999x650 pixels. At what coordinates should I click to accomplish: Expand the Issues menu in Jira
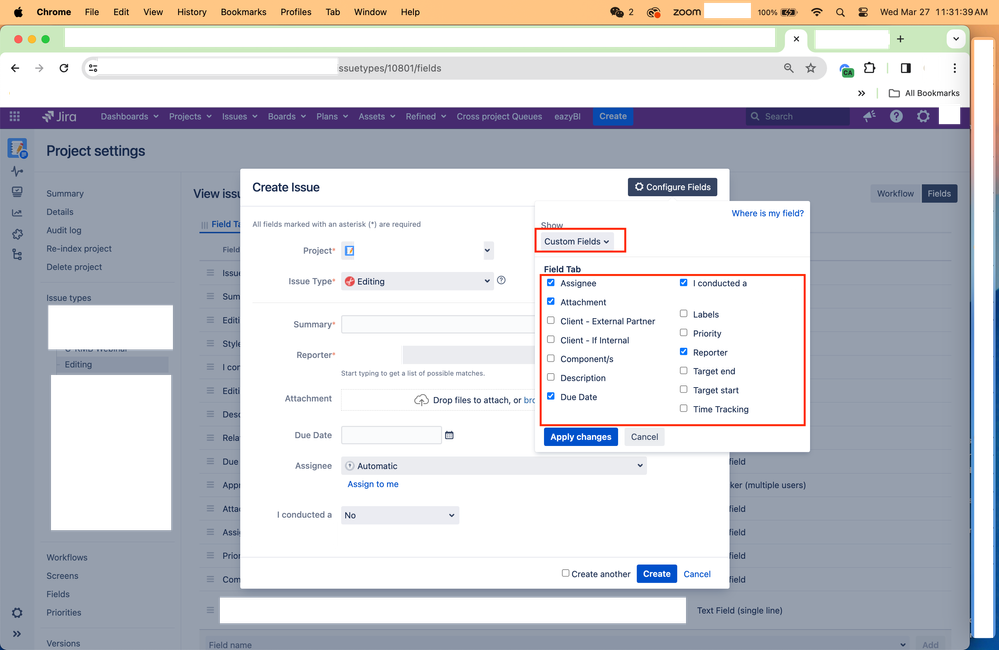(240, 117)
